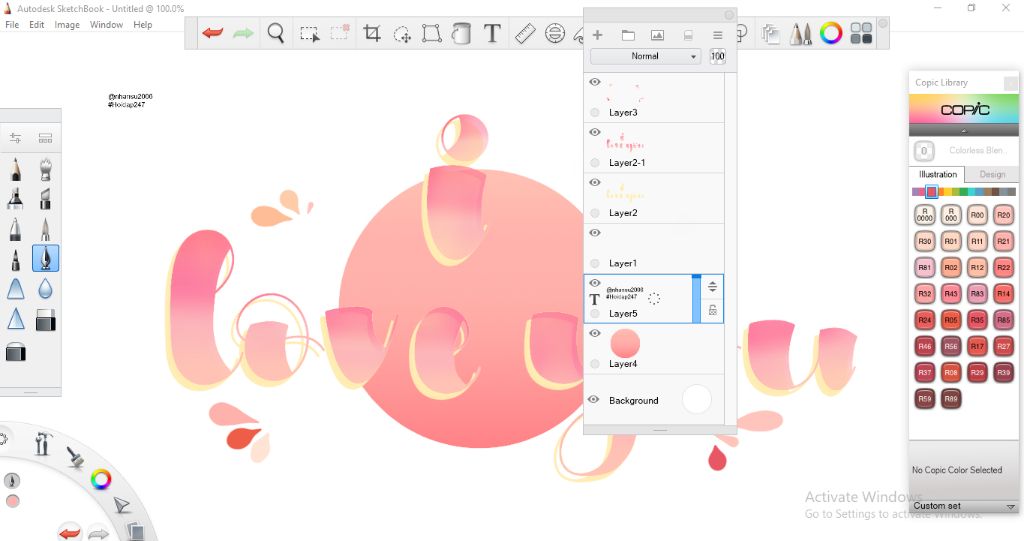Open the Copic library stacked pages icon
This screenshot has height=541, width=1024.
(771, 33)
